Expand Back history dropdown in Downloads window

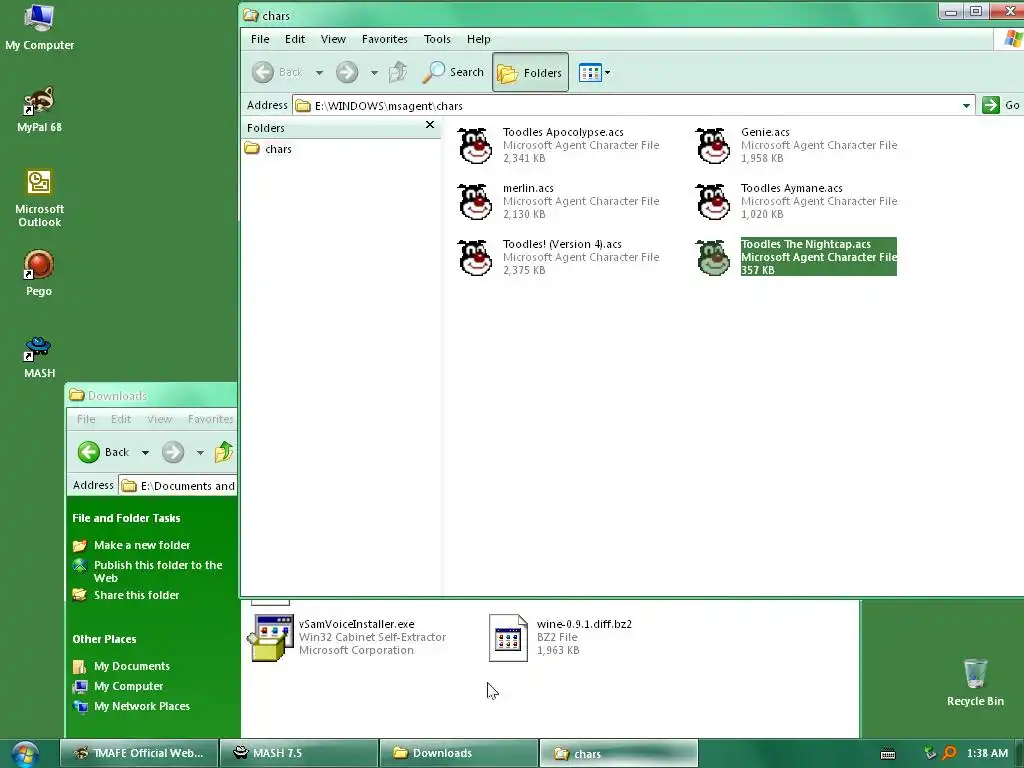146,452
